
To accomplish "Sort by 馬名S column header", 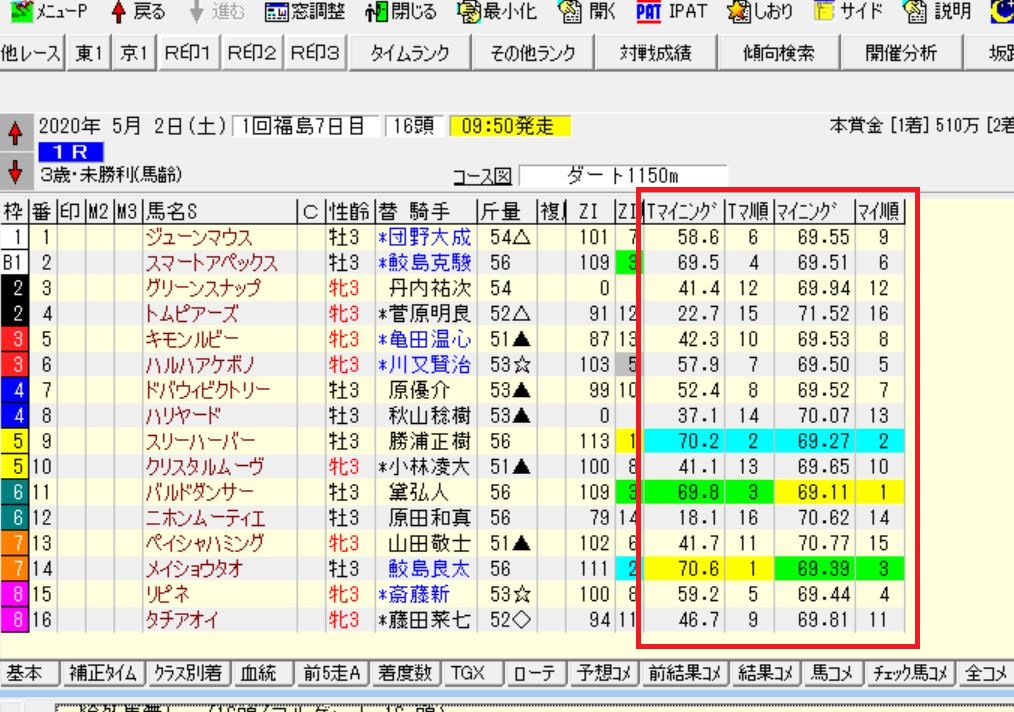I will (219, 211).
